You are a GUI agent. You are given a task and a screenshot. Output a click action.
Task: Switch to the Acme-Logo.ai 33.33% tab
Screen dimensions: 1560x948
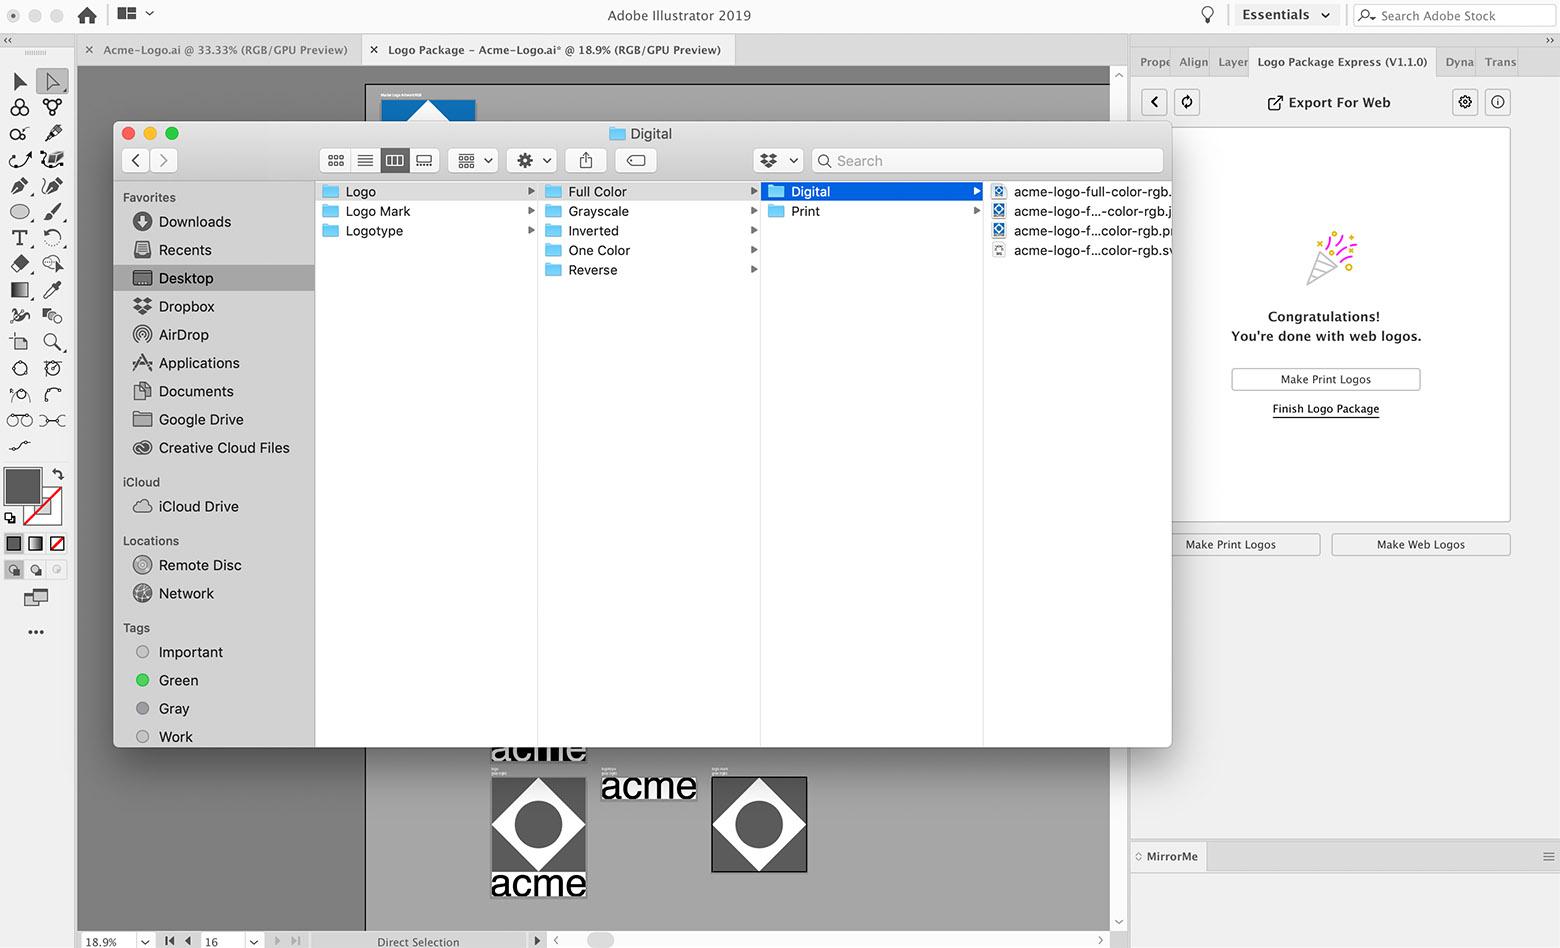(x=225, y=50)
